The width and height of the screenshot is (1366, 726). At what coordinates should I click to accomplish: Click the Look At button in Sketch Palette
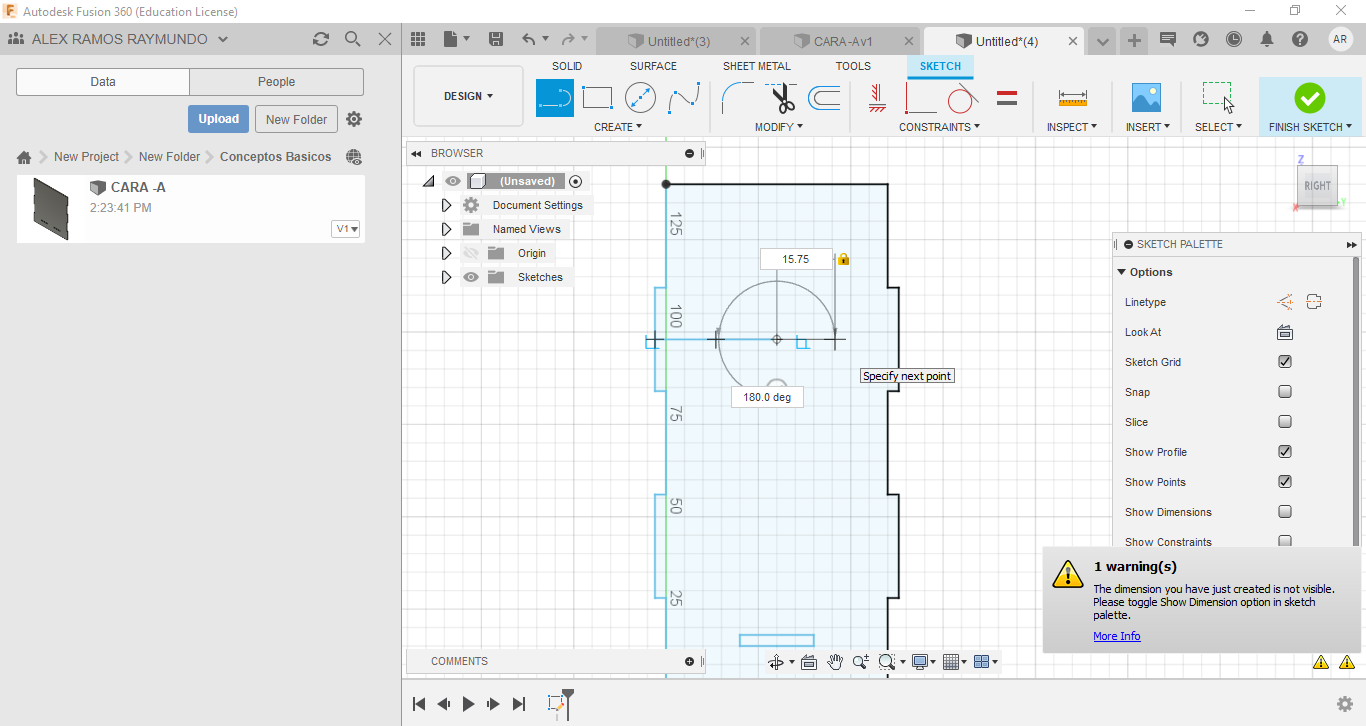pos(1285,332)
